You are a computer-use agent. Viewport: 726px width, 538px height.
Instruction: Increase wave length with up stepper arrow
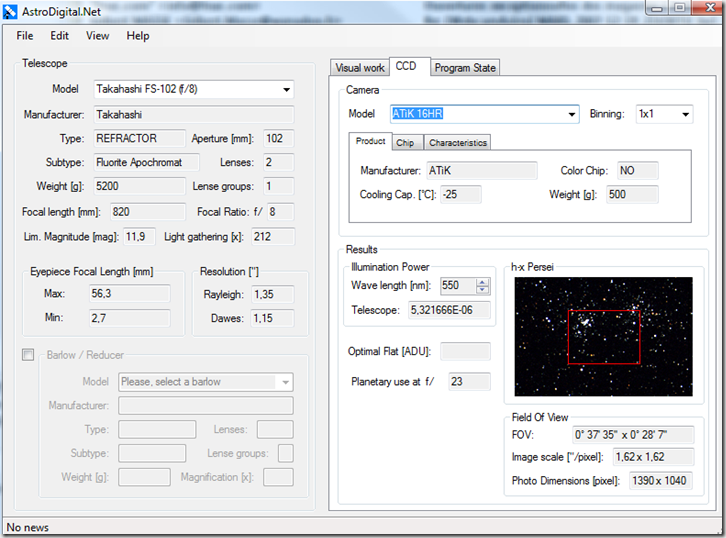point(482,282)
